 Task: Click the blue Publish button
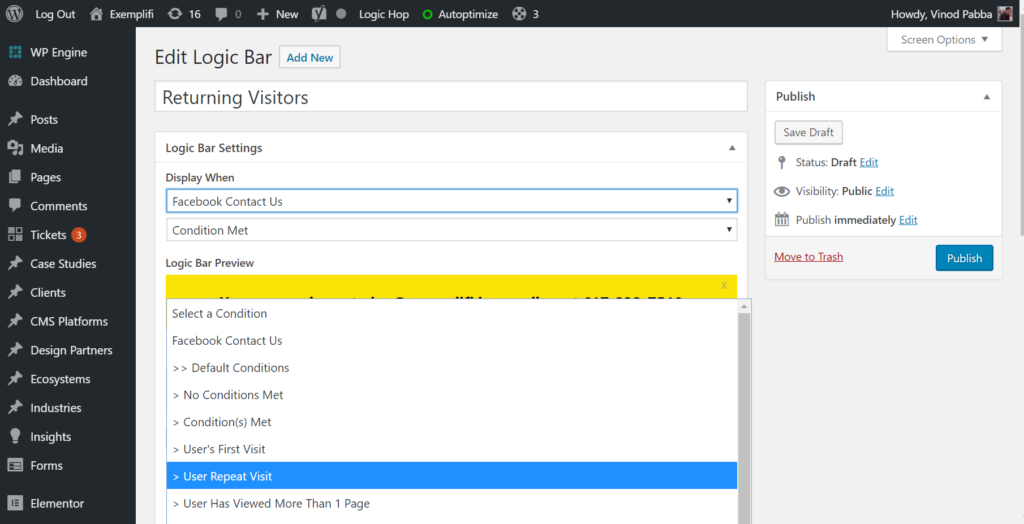pyautogui.click(x=964, y=258)
